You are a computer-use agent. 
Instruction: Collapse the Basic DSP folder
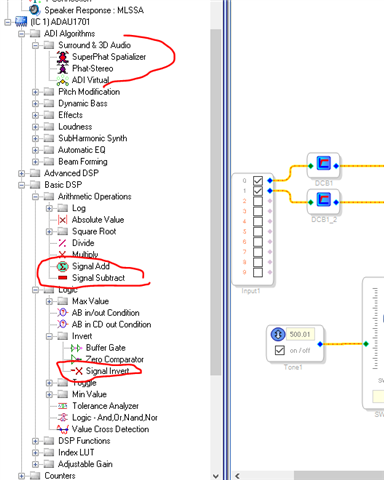(x=22, y=185)
